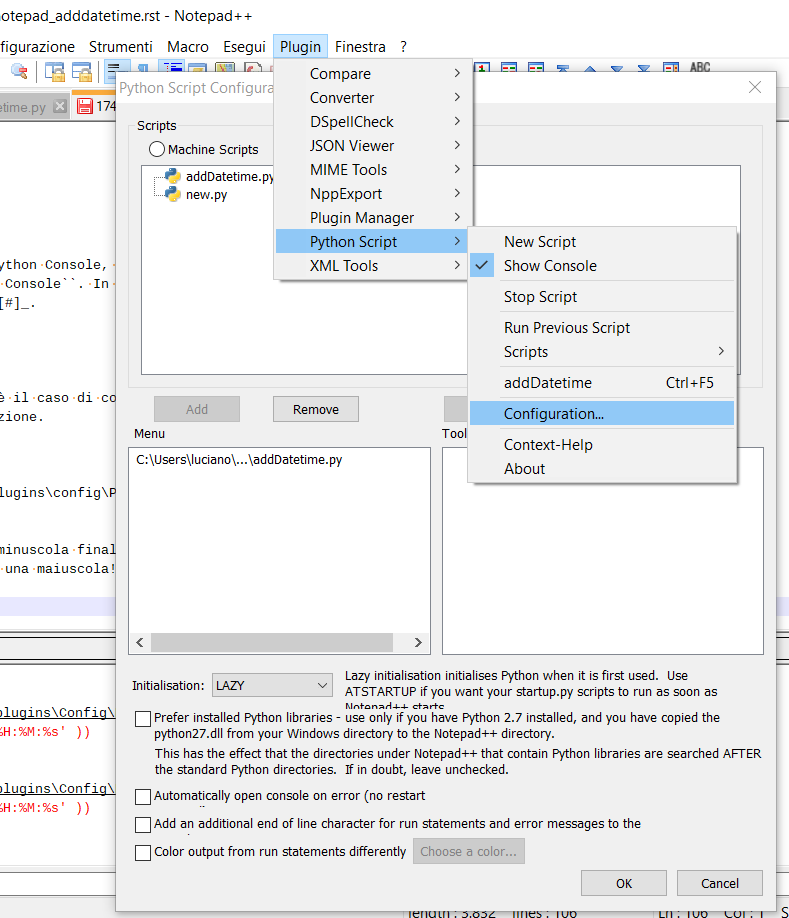Toggle the checked Show Console entry
The image size is (789, 918).
(602, 266)
